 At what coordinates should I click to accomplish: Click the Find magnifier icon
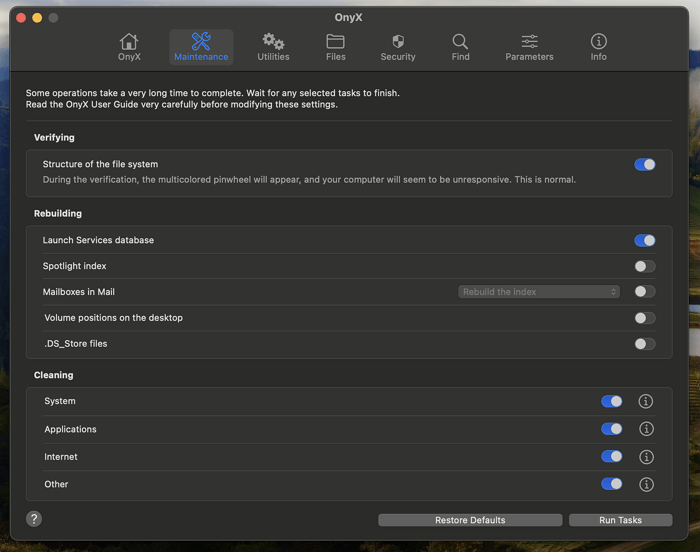(460, 42)
